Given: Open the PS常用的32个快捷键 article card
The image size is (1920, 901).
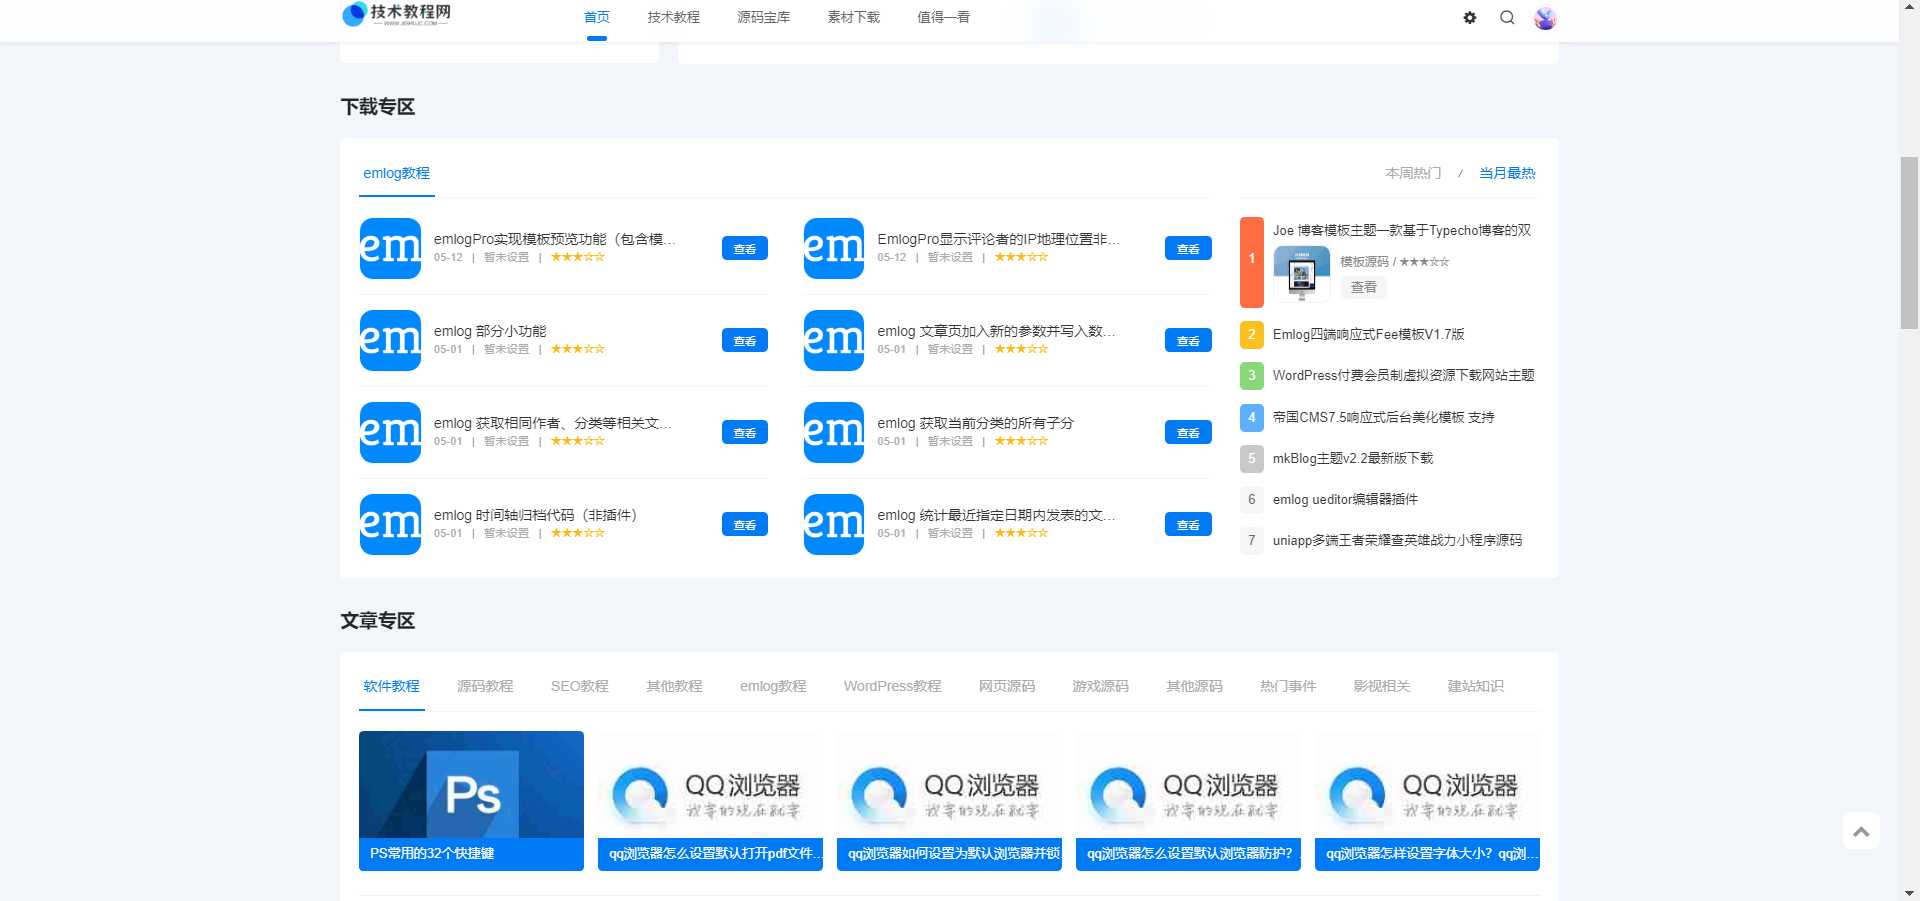Looking at the screenshot, I should point(471,800).
